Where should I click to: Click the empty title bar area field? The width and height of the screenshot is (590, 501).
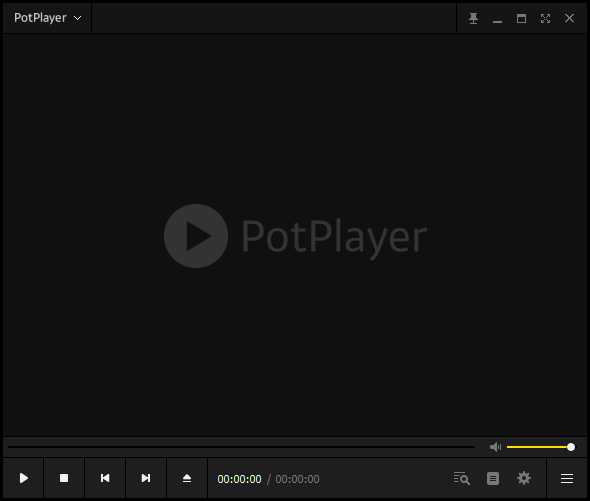(x=274, y=18)
